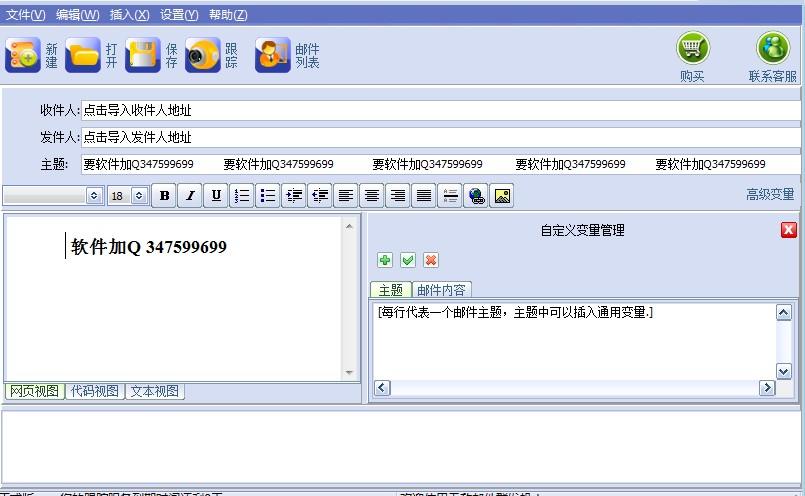Click the editor text 软件加Q 347599699
805x496 pixels.
tap(149, 247)
